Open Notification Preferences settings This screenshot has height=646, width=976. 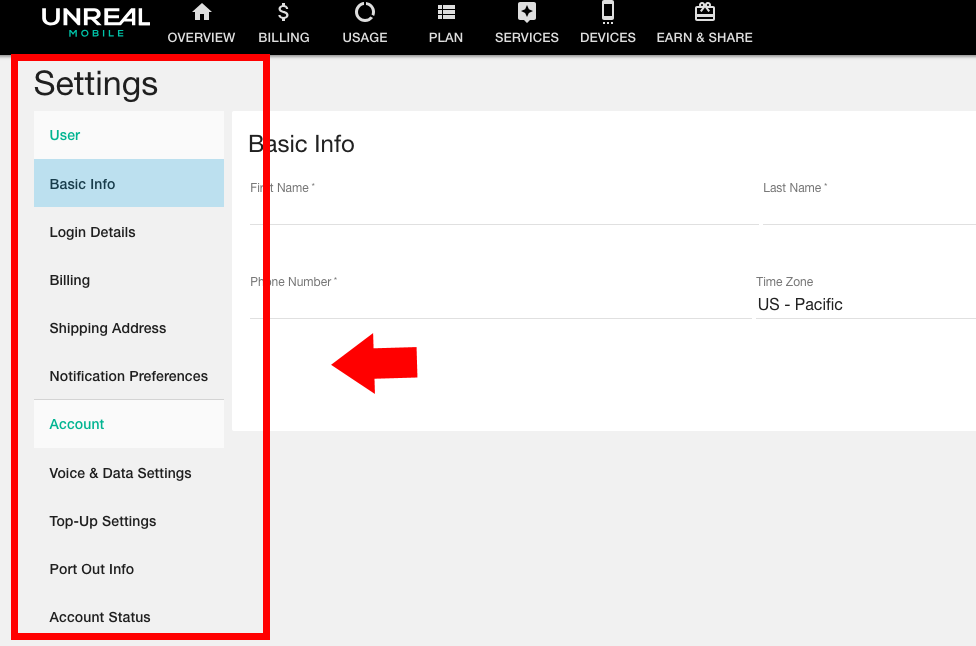(x=129, y=376)
